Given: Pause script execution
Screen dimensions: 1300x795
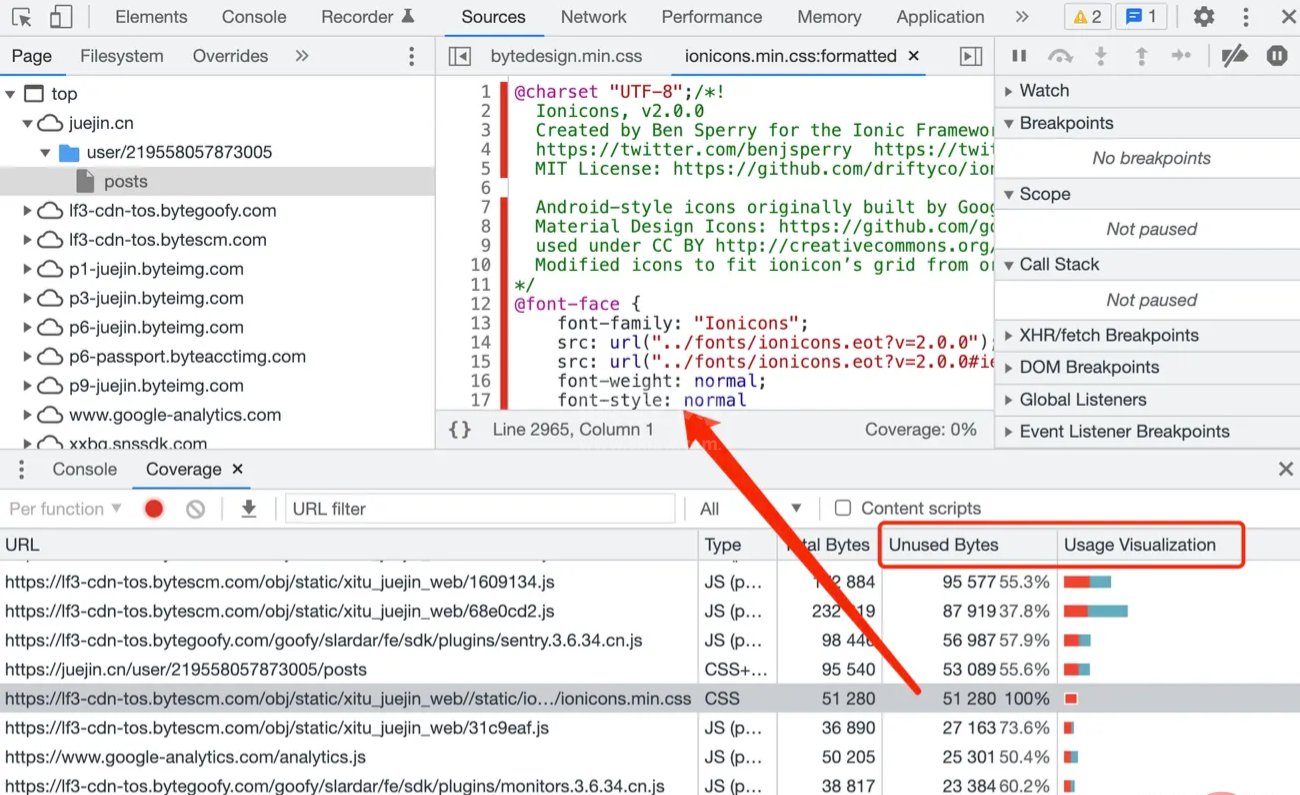Looking at the screenshot, I should coord(1019,56).
